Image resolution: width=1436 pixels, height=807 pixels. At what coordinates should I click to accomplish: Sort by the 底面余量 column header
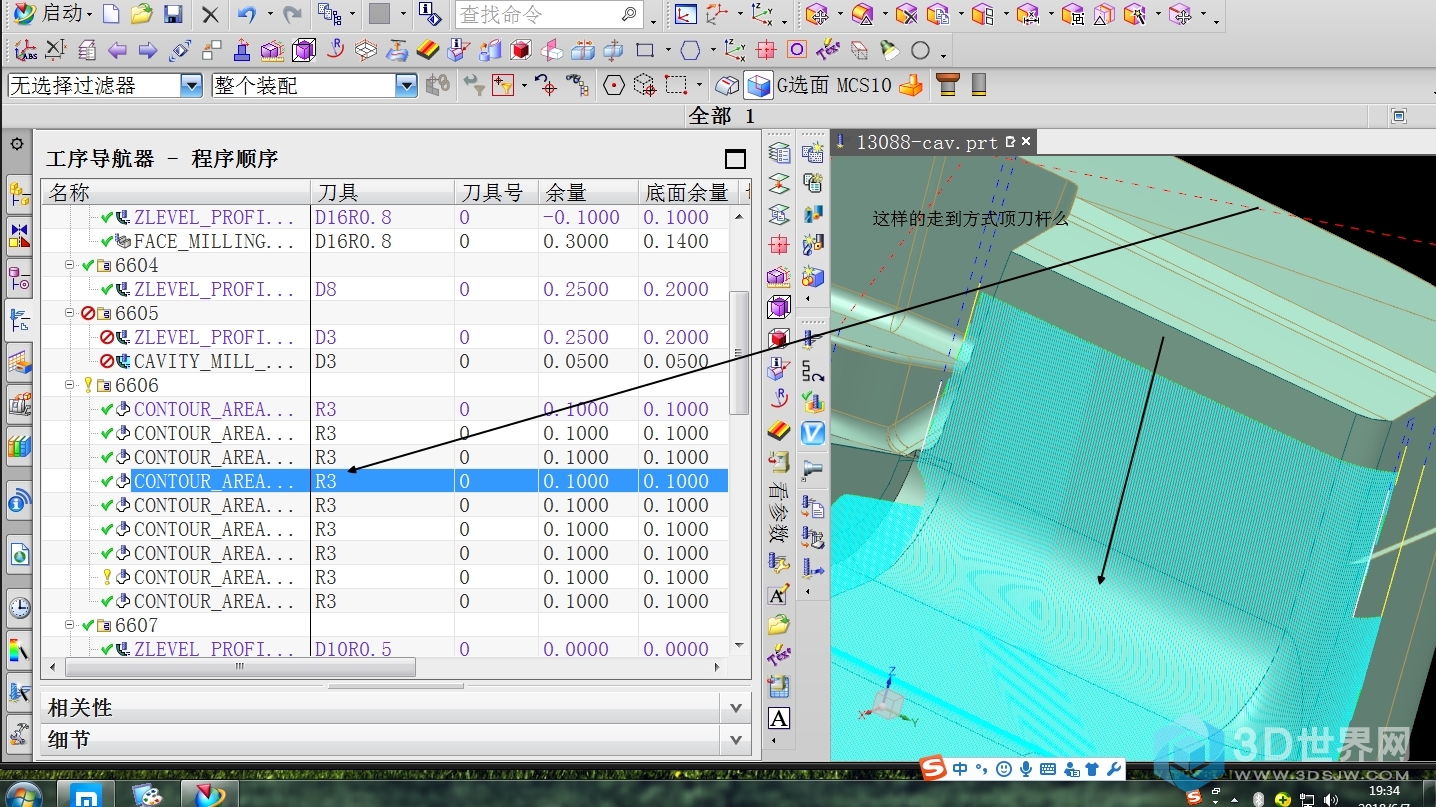coord(686,192)
